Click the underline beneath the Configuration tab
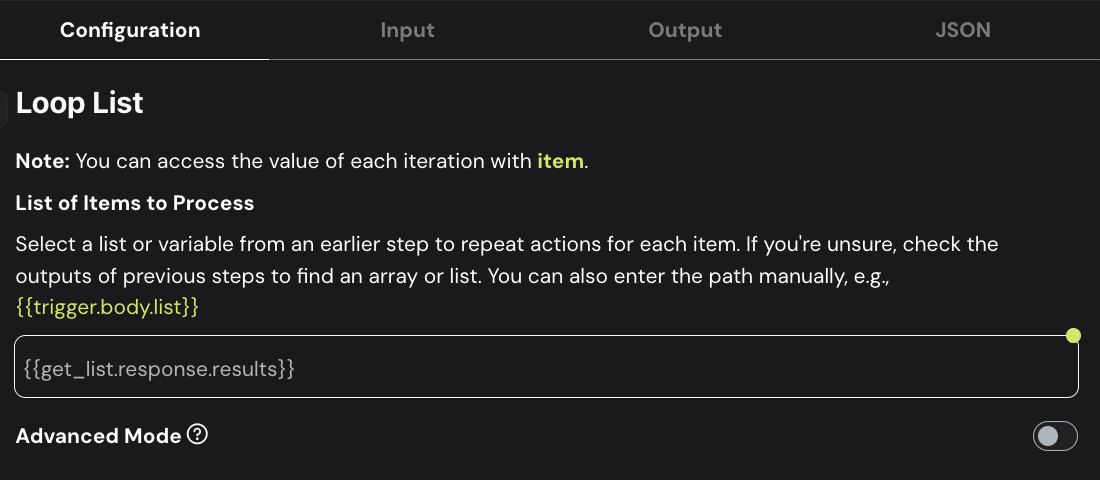The width and height of the screenshot is (1100, 480). [x=134, y=59]
